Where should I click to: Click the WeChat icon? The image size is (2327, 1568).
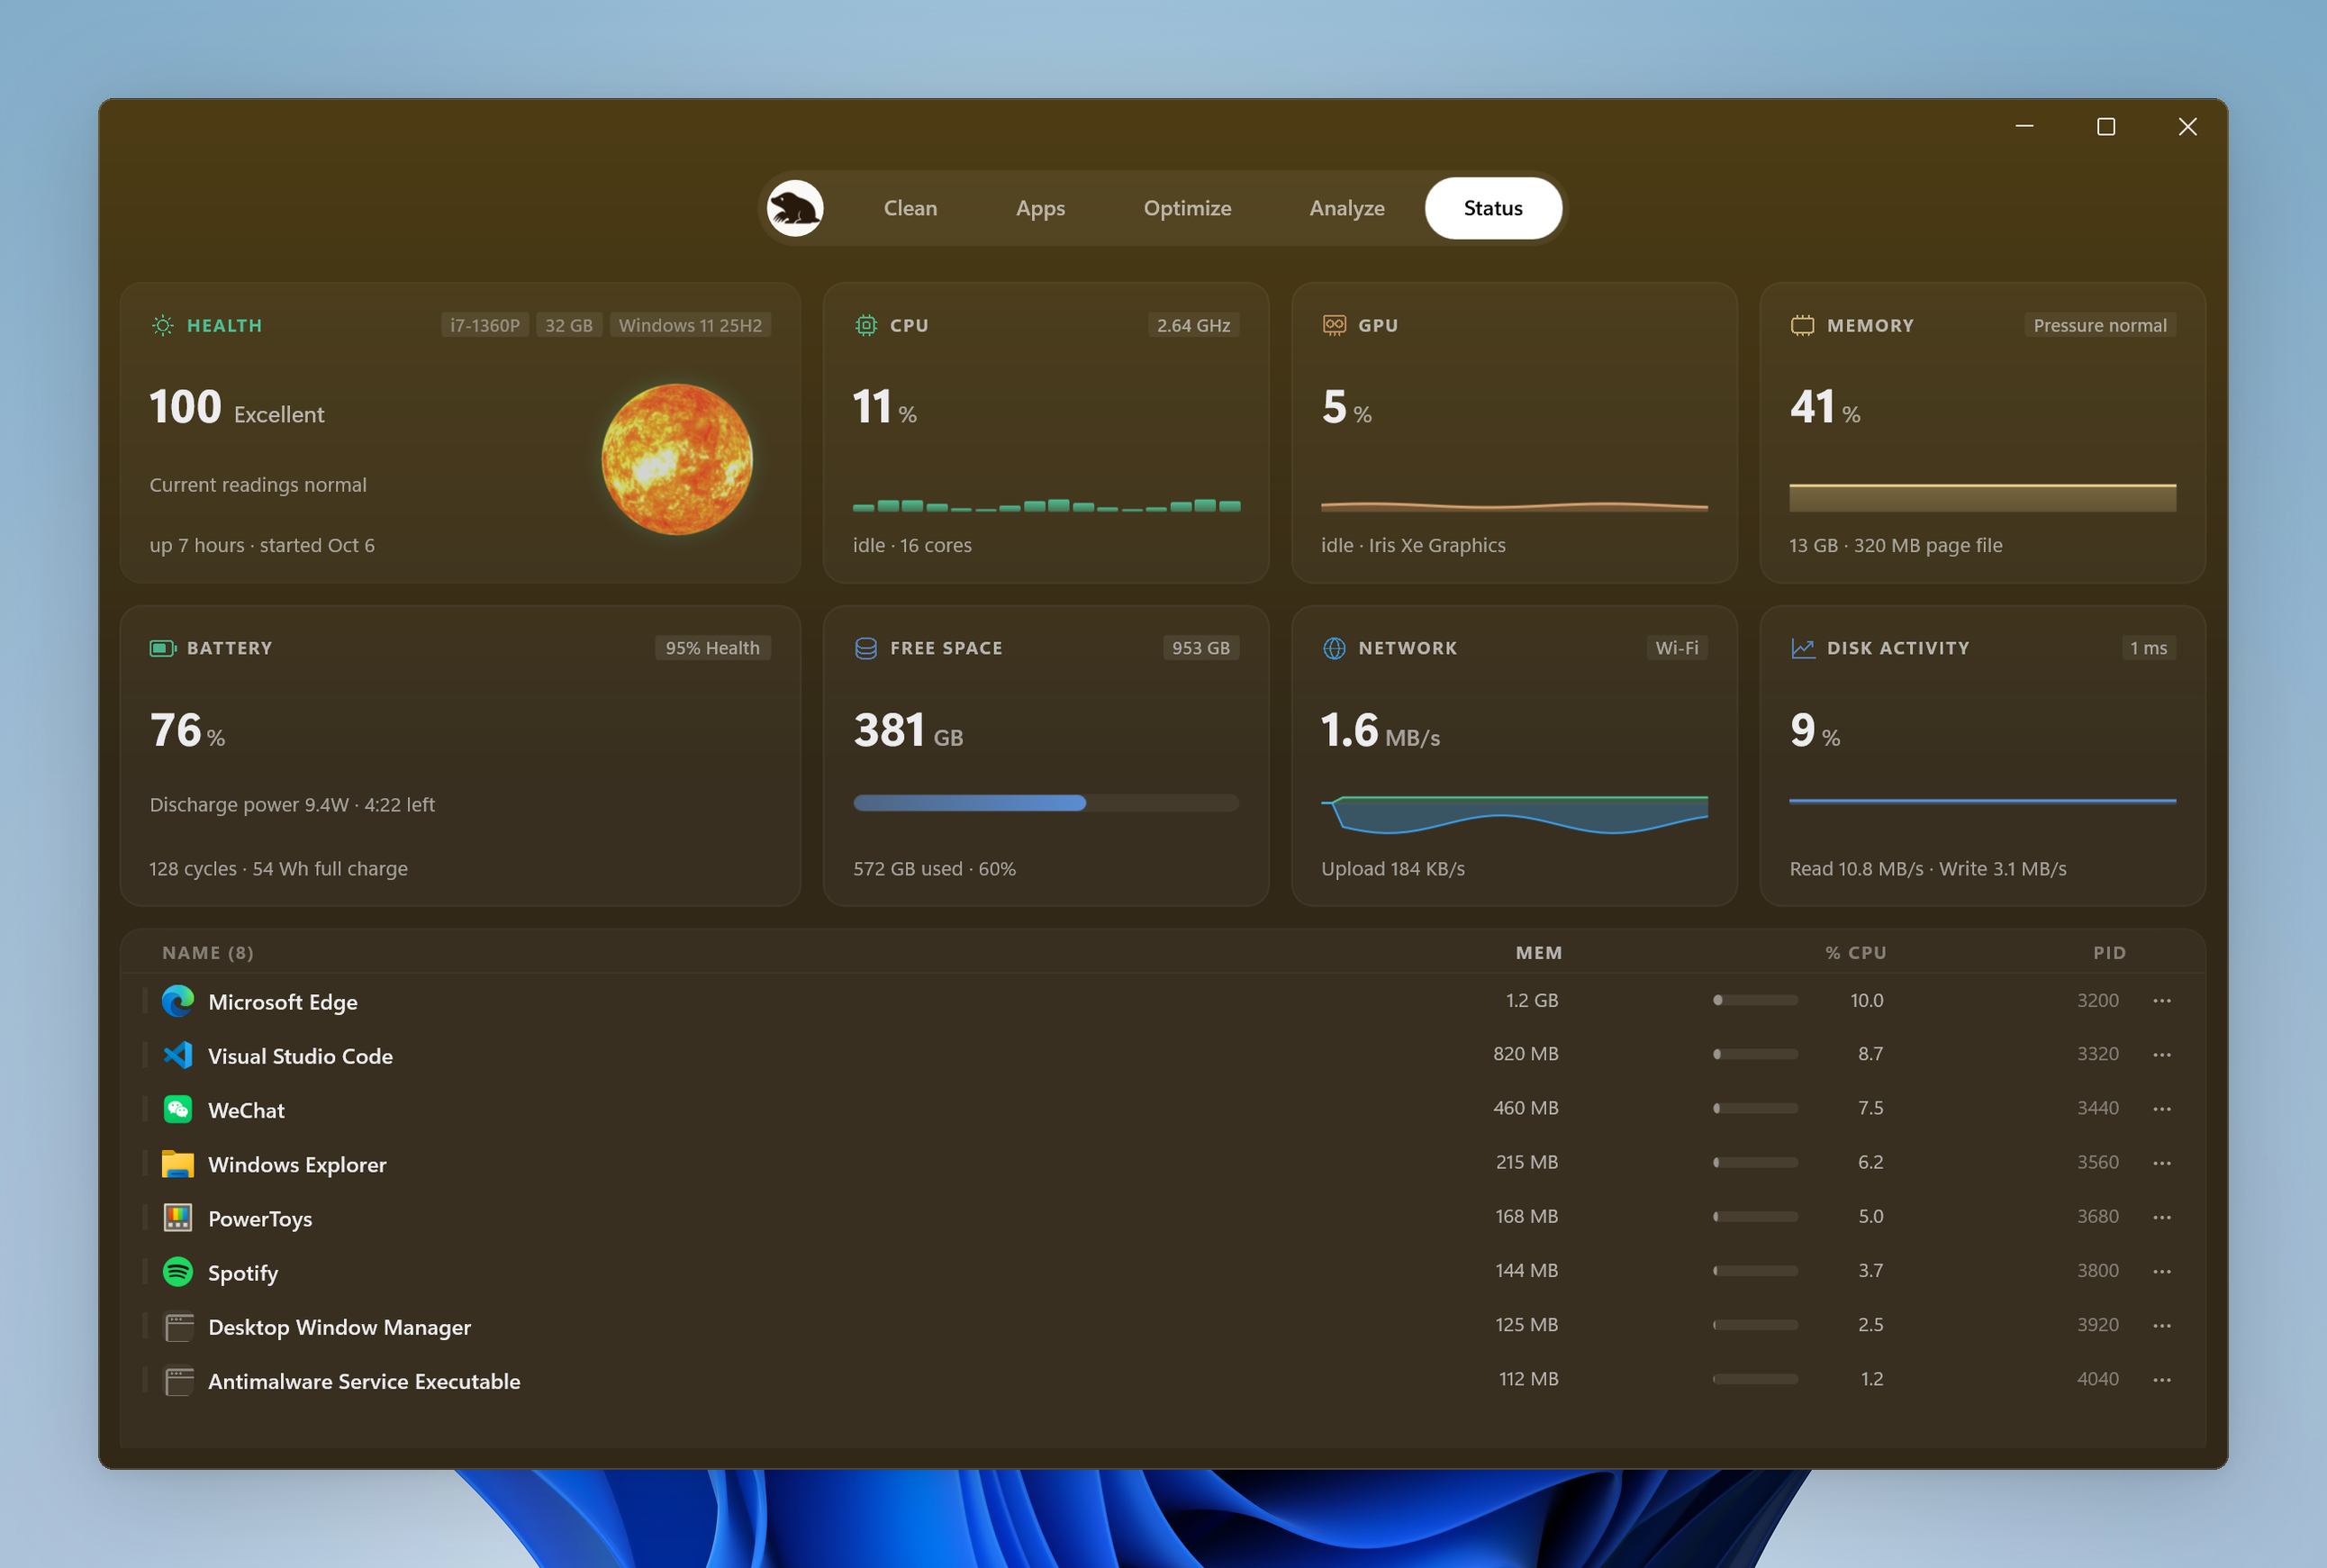click(x=178, y=1109)
